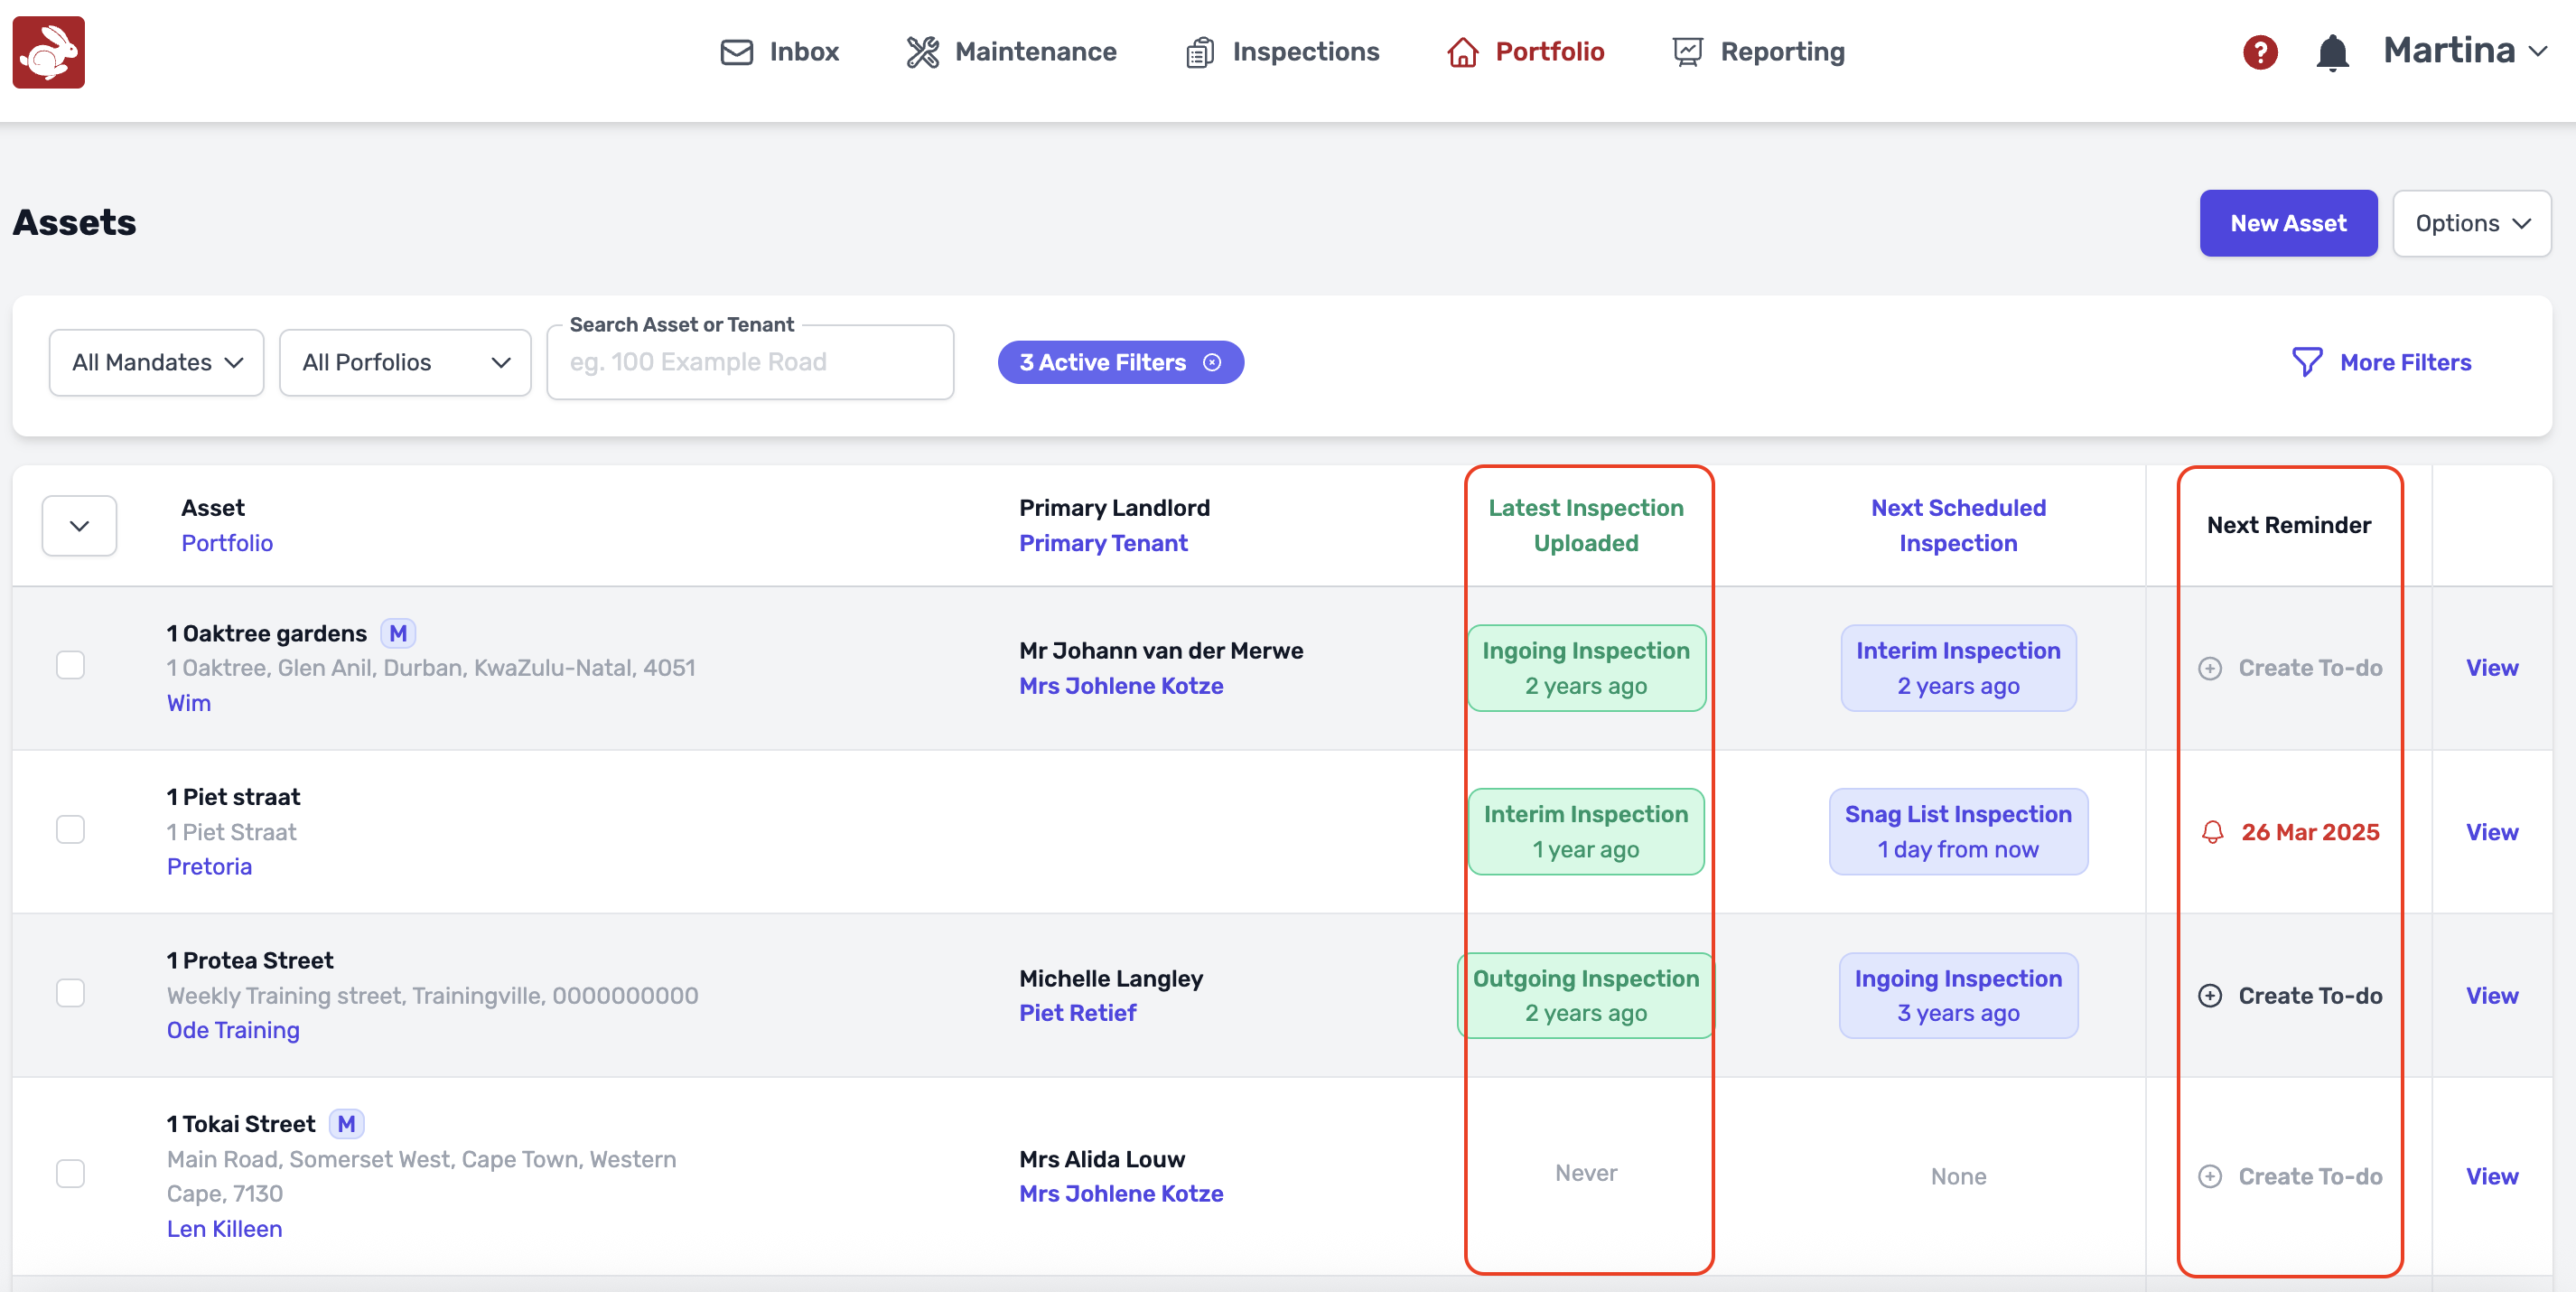This screenshot has height=1292, width=2576.
Task: Open the Mrs Johlene Kotze tenant link for Oaktree
Action: [1120, 686]
